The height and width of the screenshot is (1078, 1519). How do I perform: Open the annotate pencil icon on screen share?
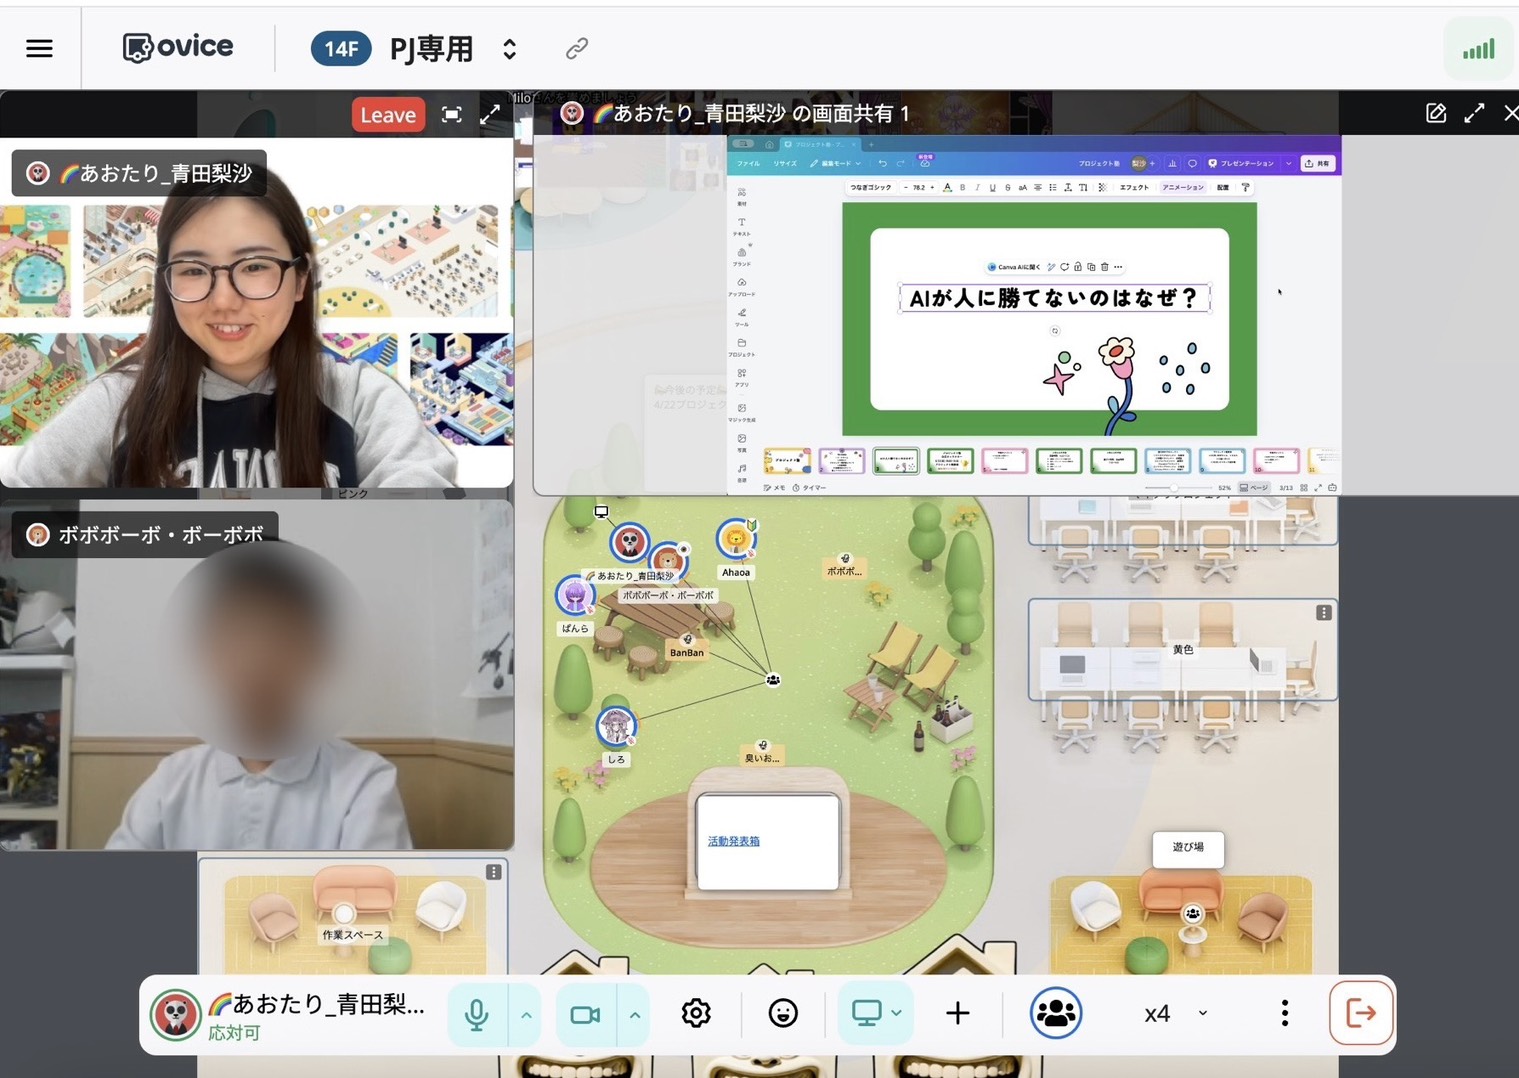1436,113
